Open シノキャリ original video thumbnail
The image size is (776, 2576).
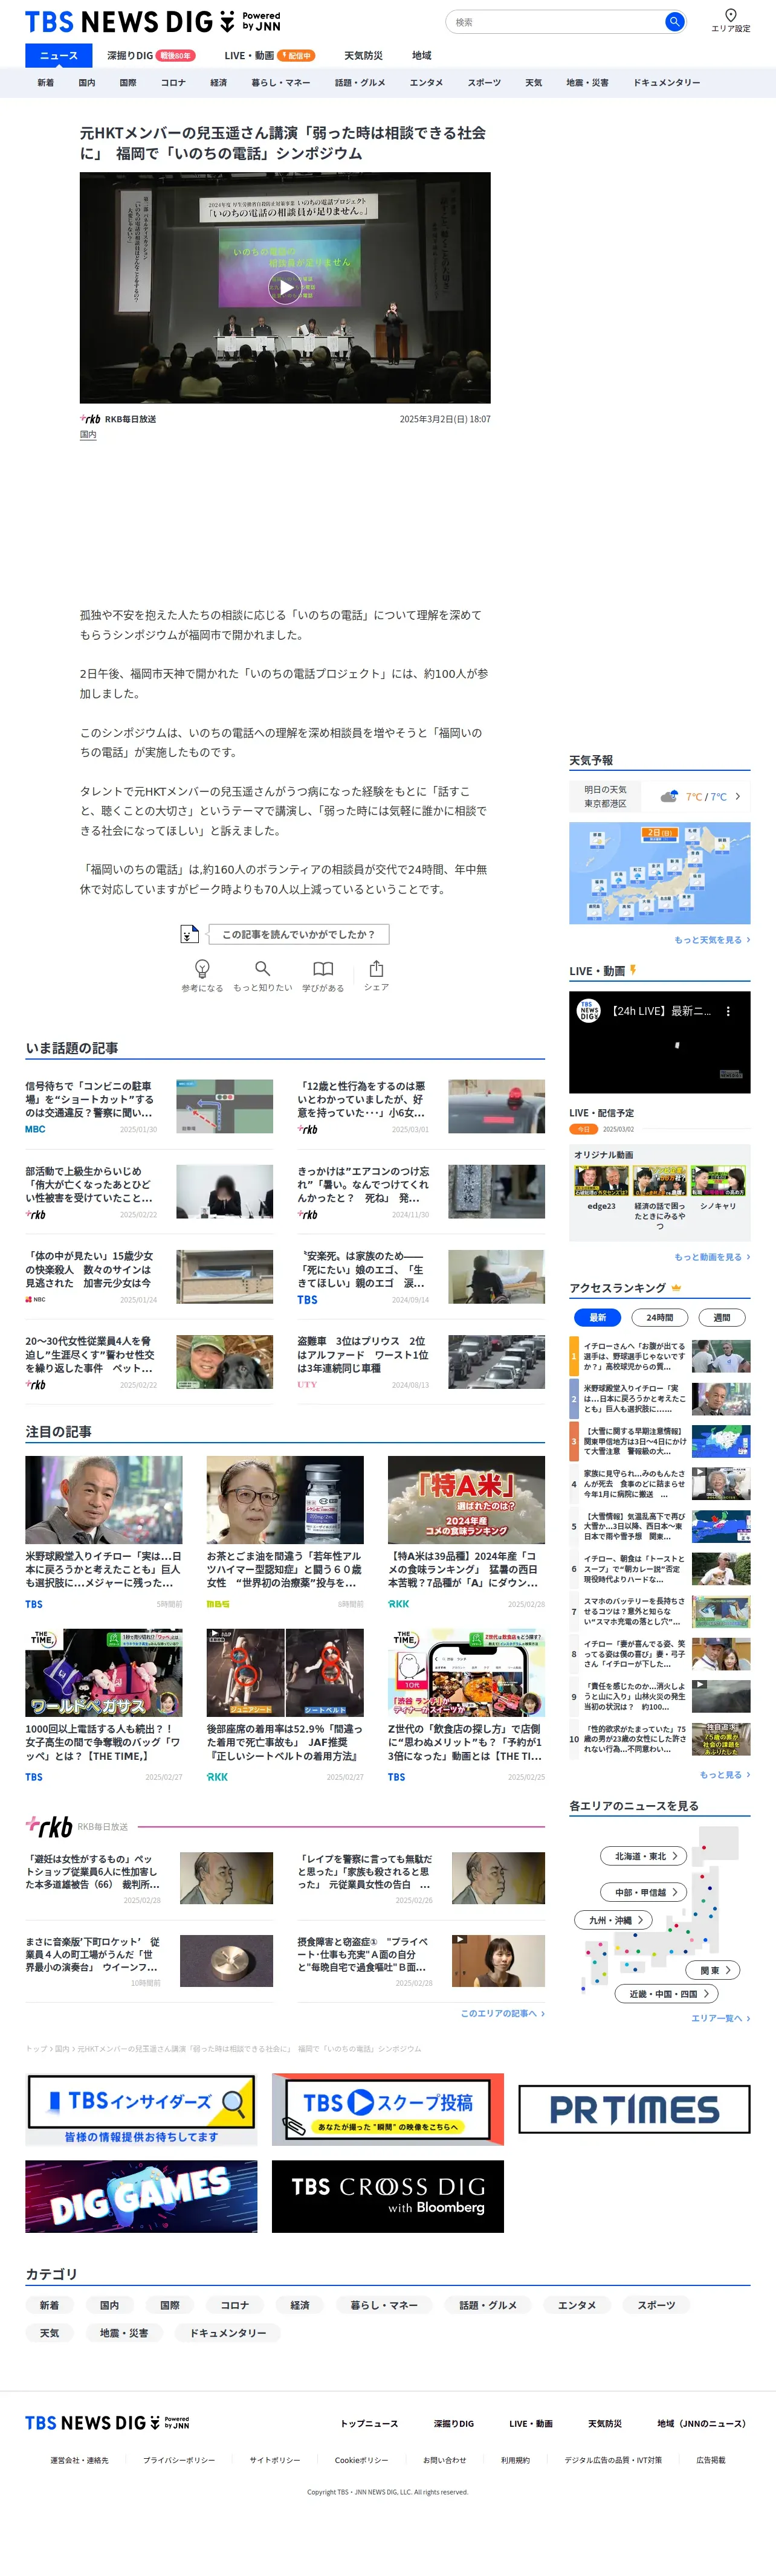(718, 1181)
